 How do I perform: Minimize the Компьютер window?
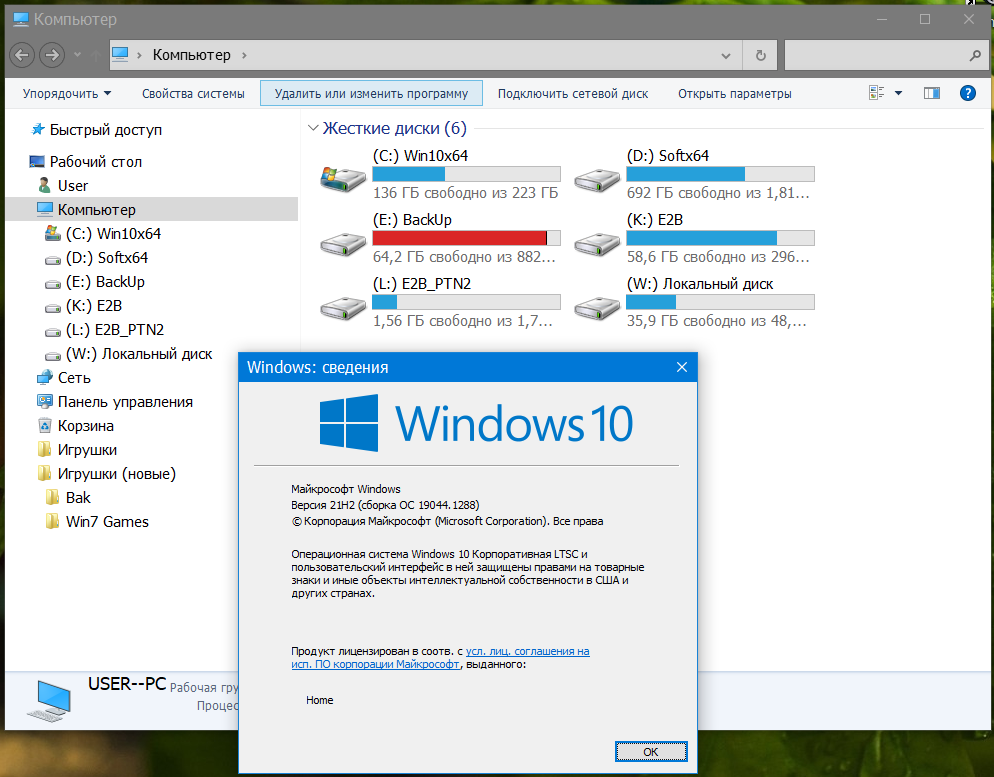tap(882, 19)
